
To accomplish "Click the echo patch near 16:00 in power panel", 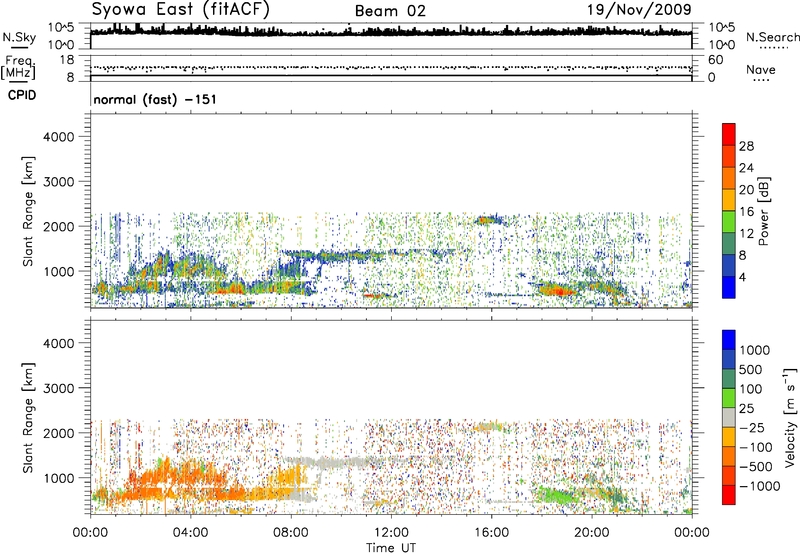I will tap(489, 220).
